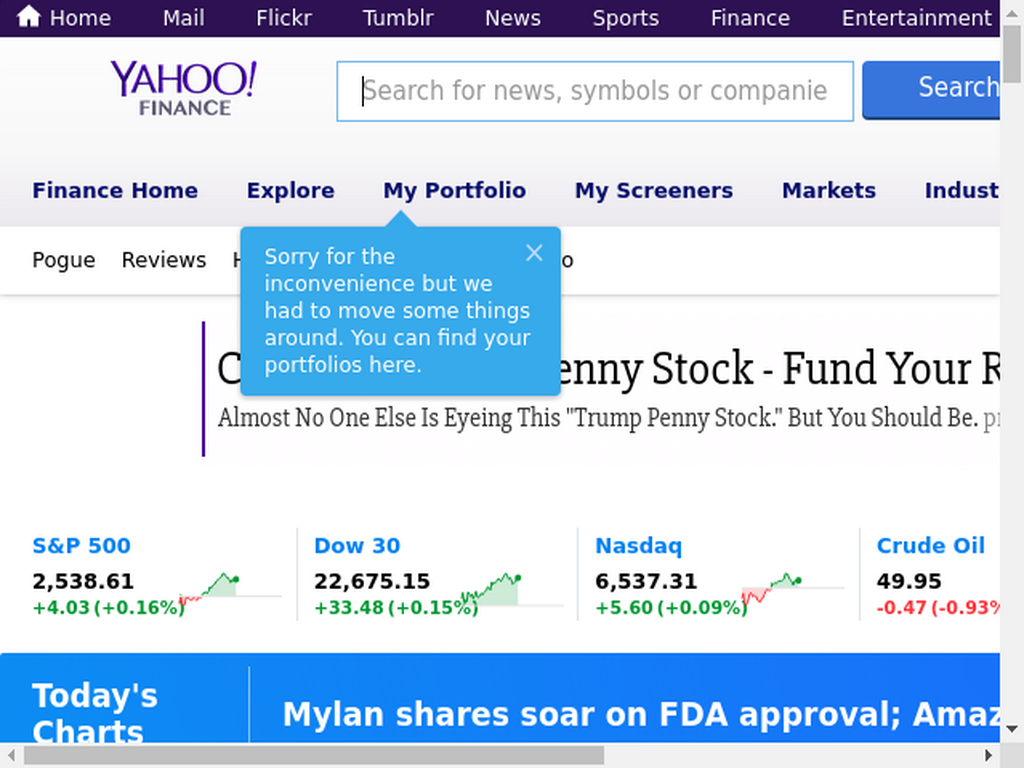Screen dimensions: 1024x768
Task: Select Explore in the navigation bar
Action: (x=291, y=190)
